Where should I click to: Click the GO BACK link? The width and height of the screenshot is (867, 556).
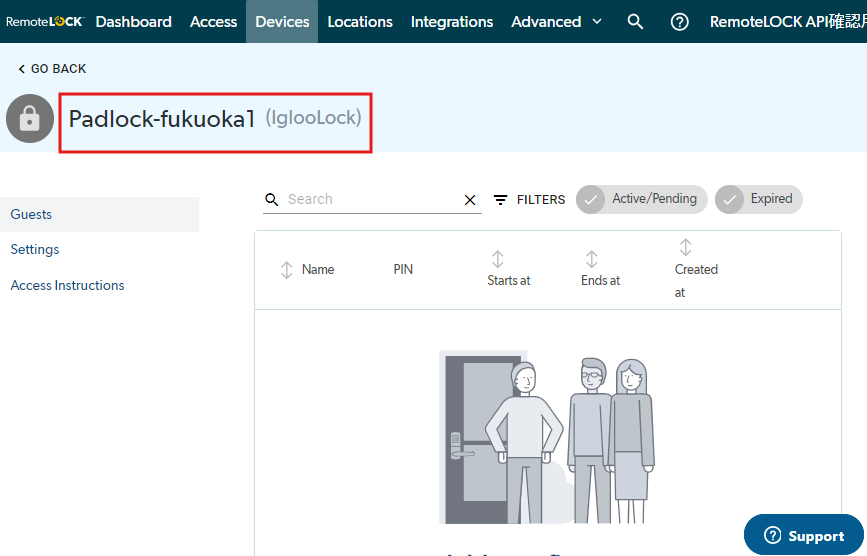click(x=52, y=69)
